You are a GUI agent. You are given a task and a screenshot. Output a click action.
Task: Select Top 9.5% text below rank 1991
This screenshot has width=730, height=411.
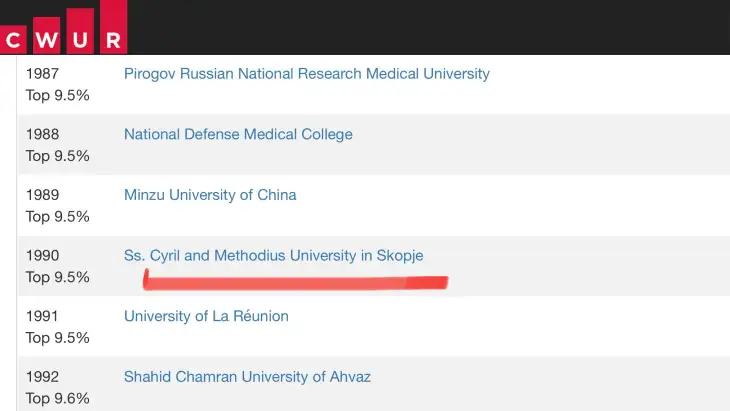coord(58,338)
